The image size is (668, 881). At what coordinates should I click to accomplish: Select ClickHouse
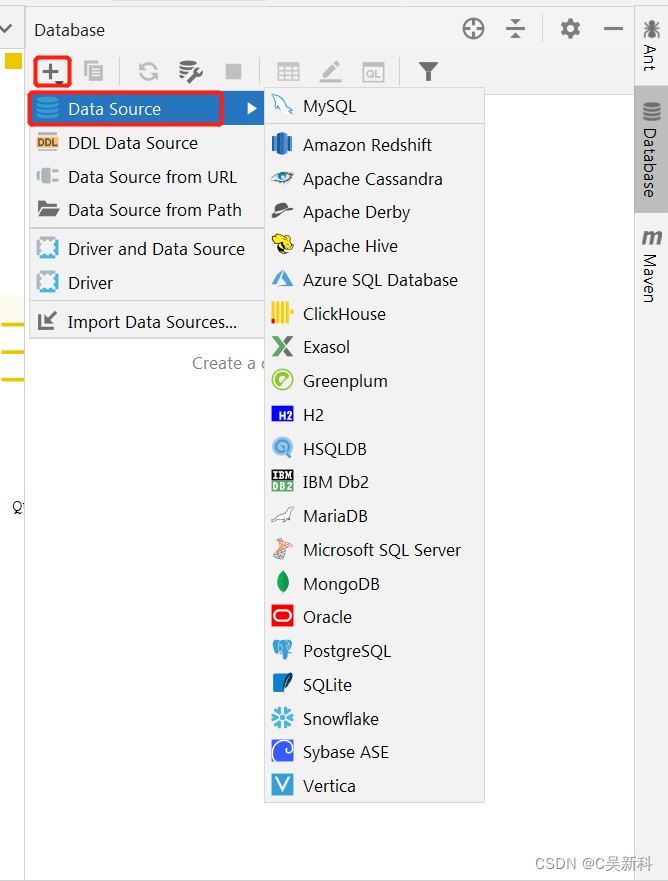pos(374,314)
